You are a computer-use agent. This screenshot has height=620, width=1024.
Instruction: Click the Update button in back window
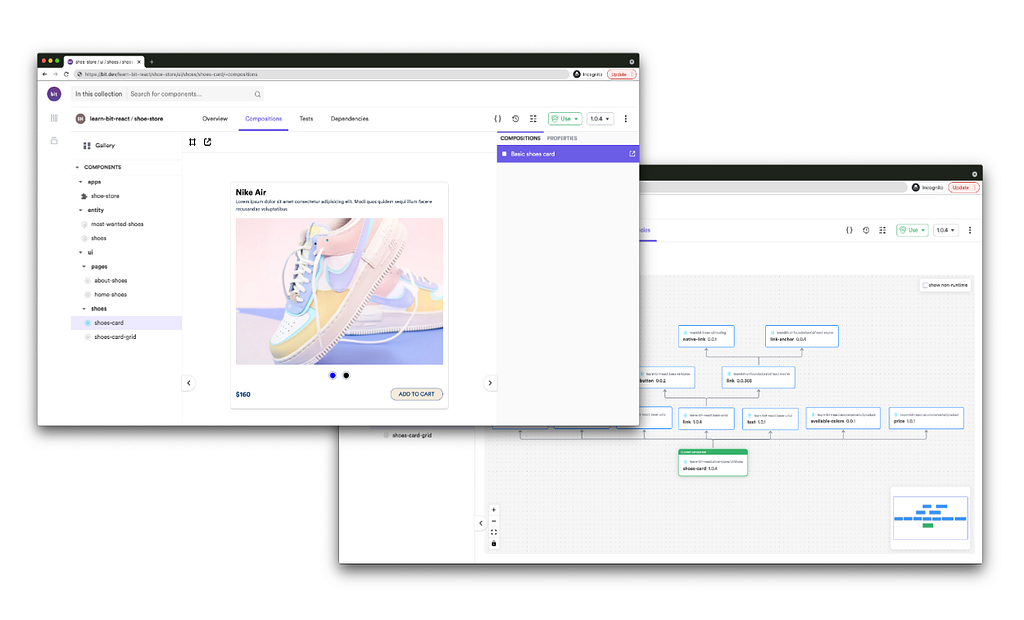963,188
